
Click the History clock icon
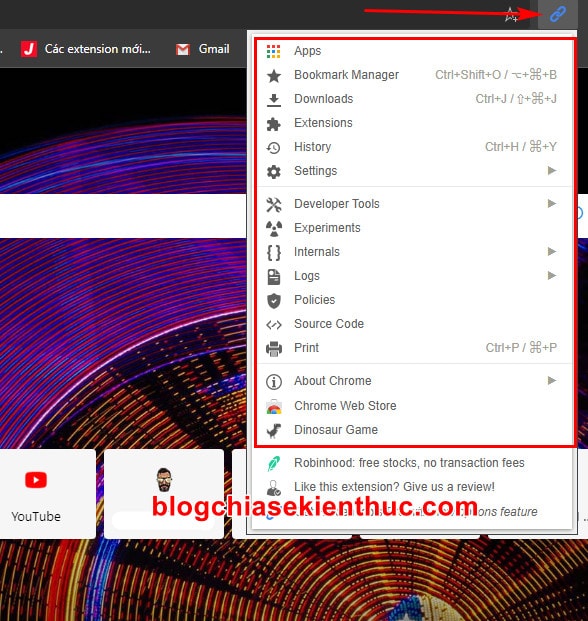(x=274, y=148)
